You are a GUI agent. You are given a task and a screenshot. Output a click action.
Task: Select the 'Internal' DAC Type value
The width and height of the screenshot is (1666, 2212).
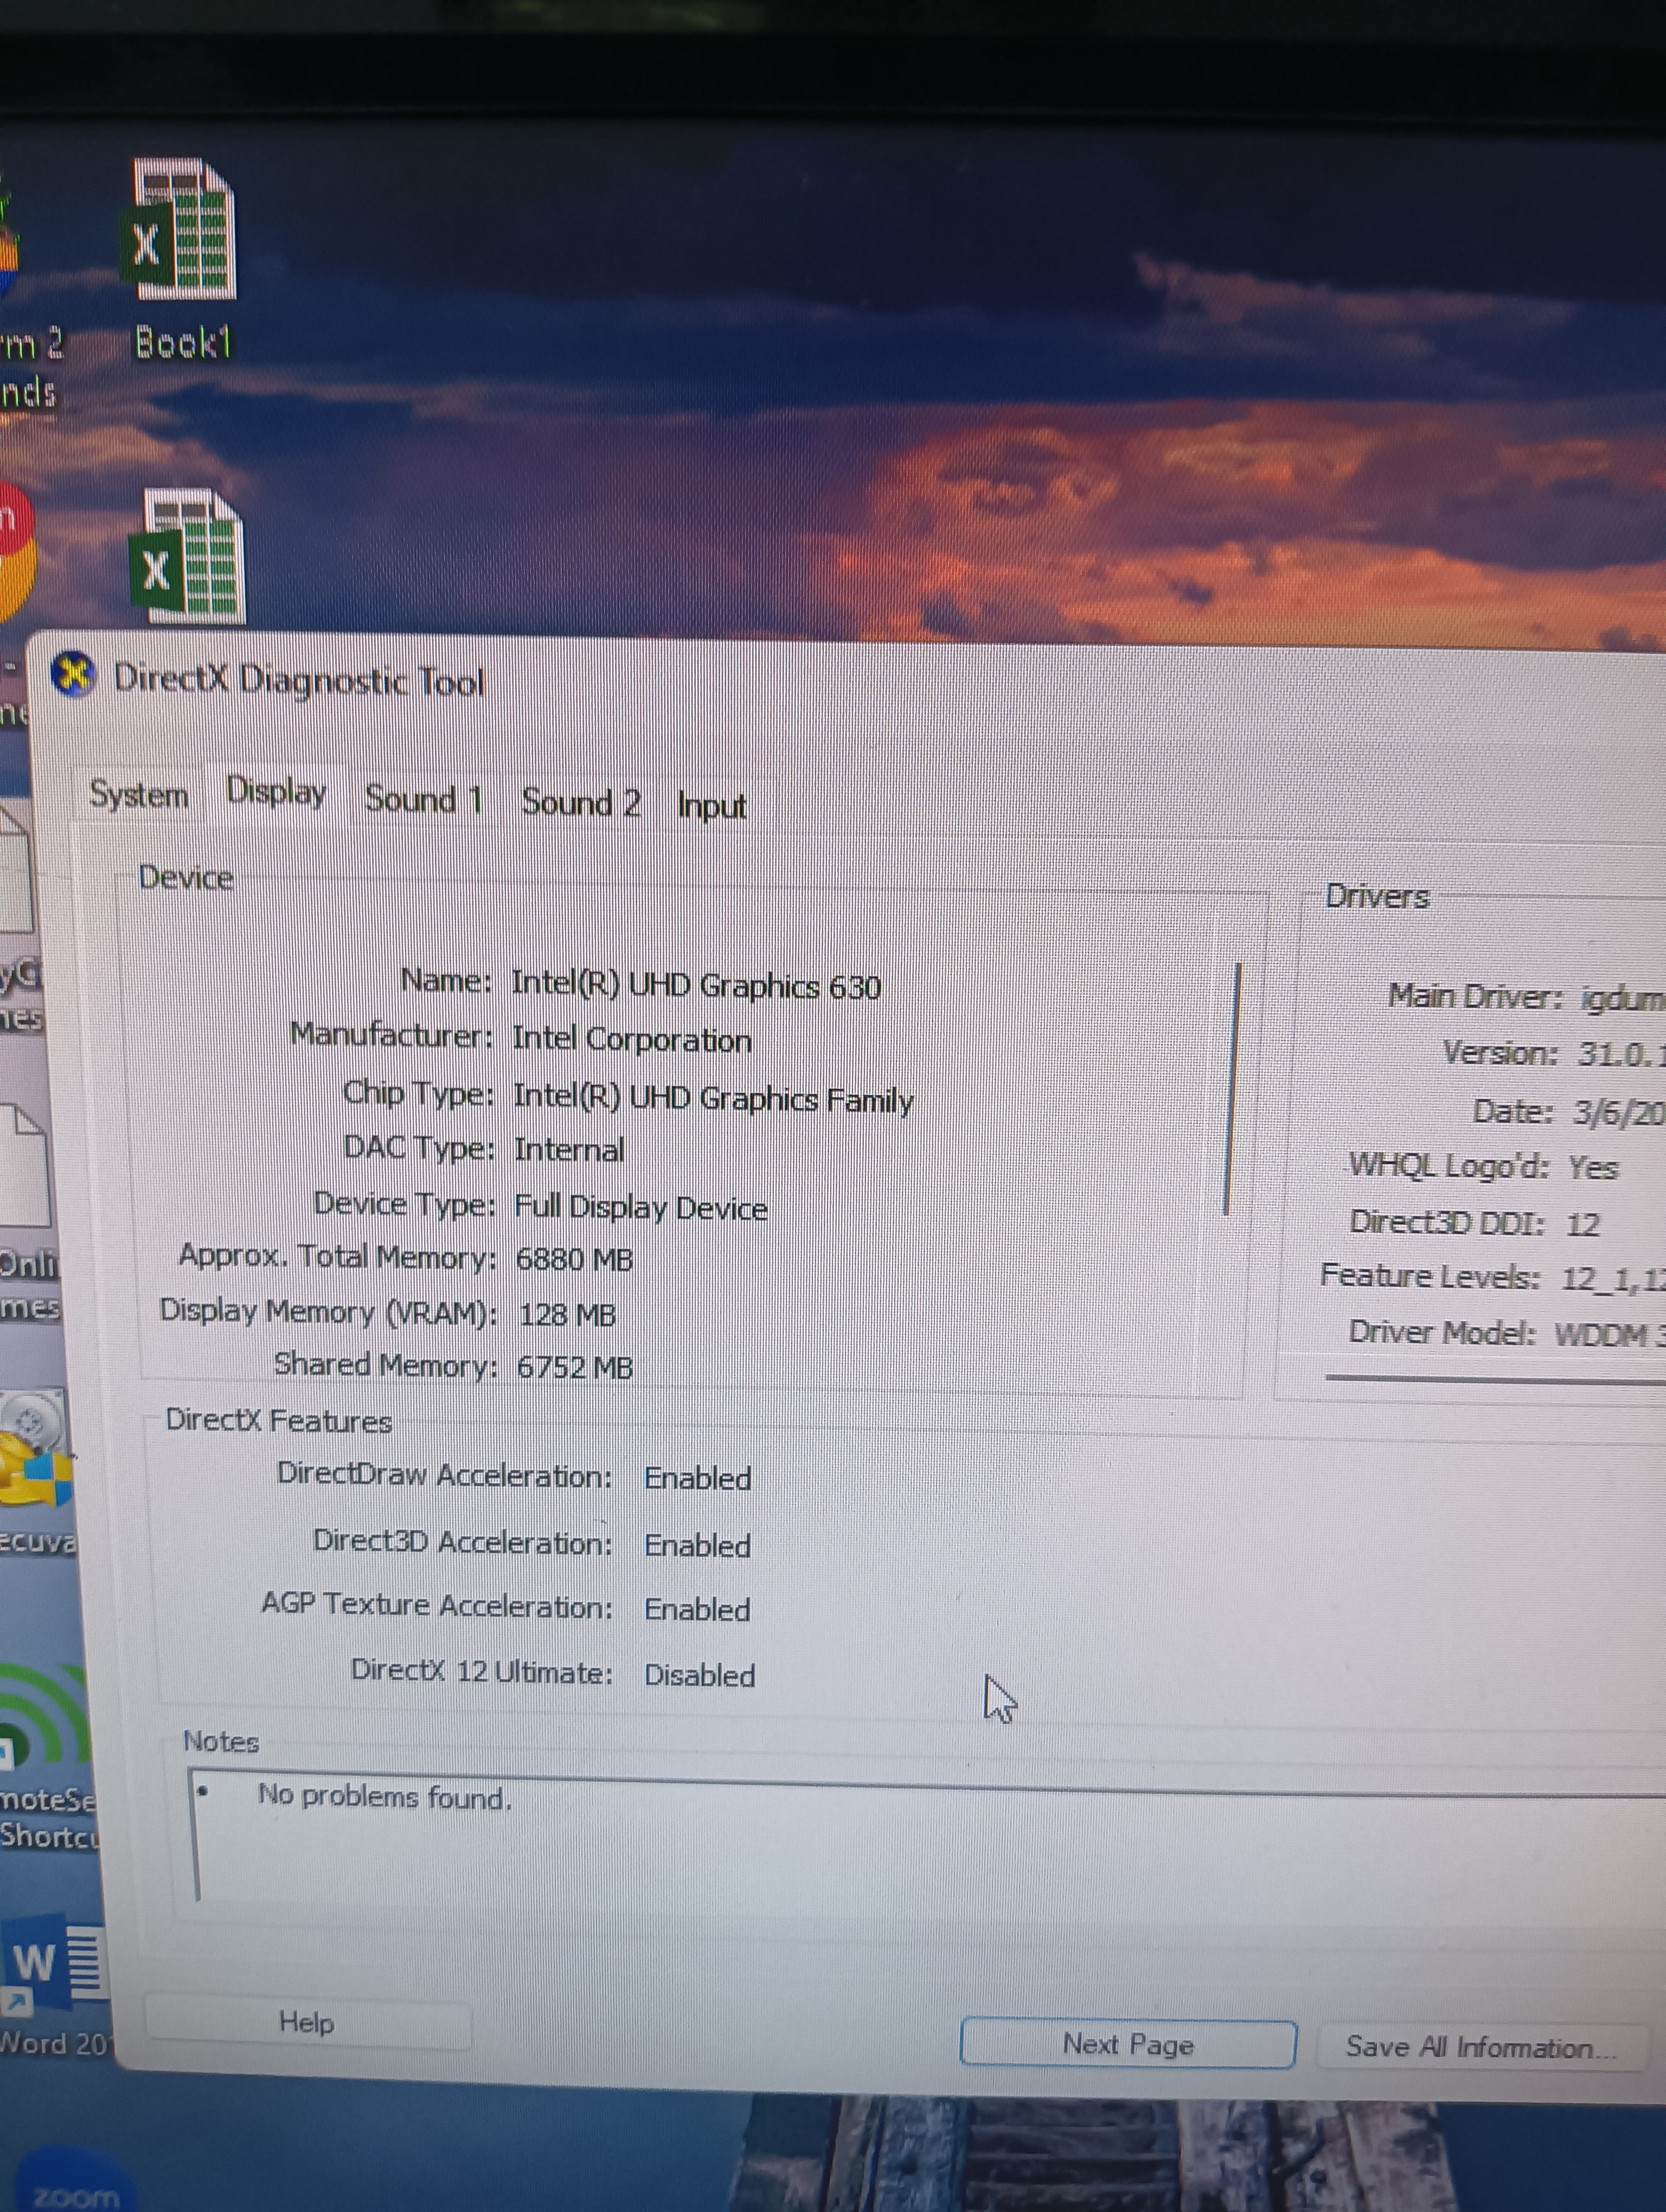(x=569, y=1150)
